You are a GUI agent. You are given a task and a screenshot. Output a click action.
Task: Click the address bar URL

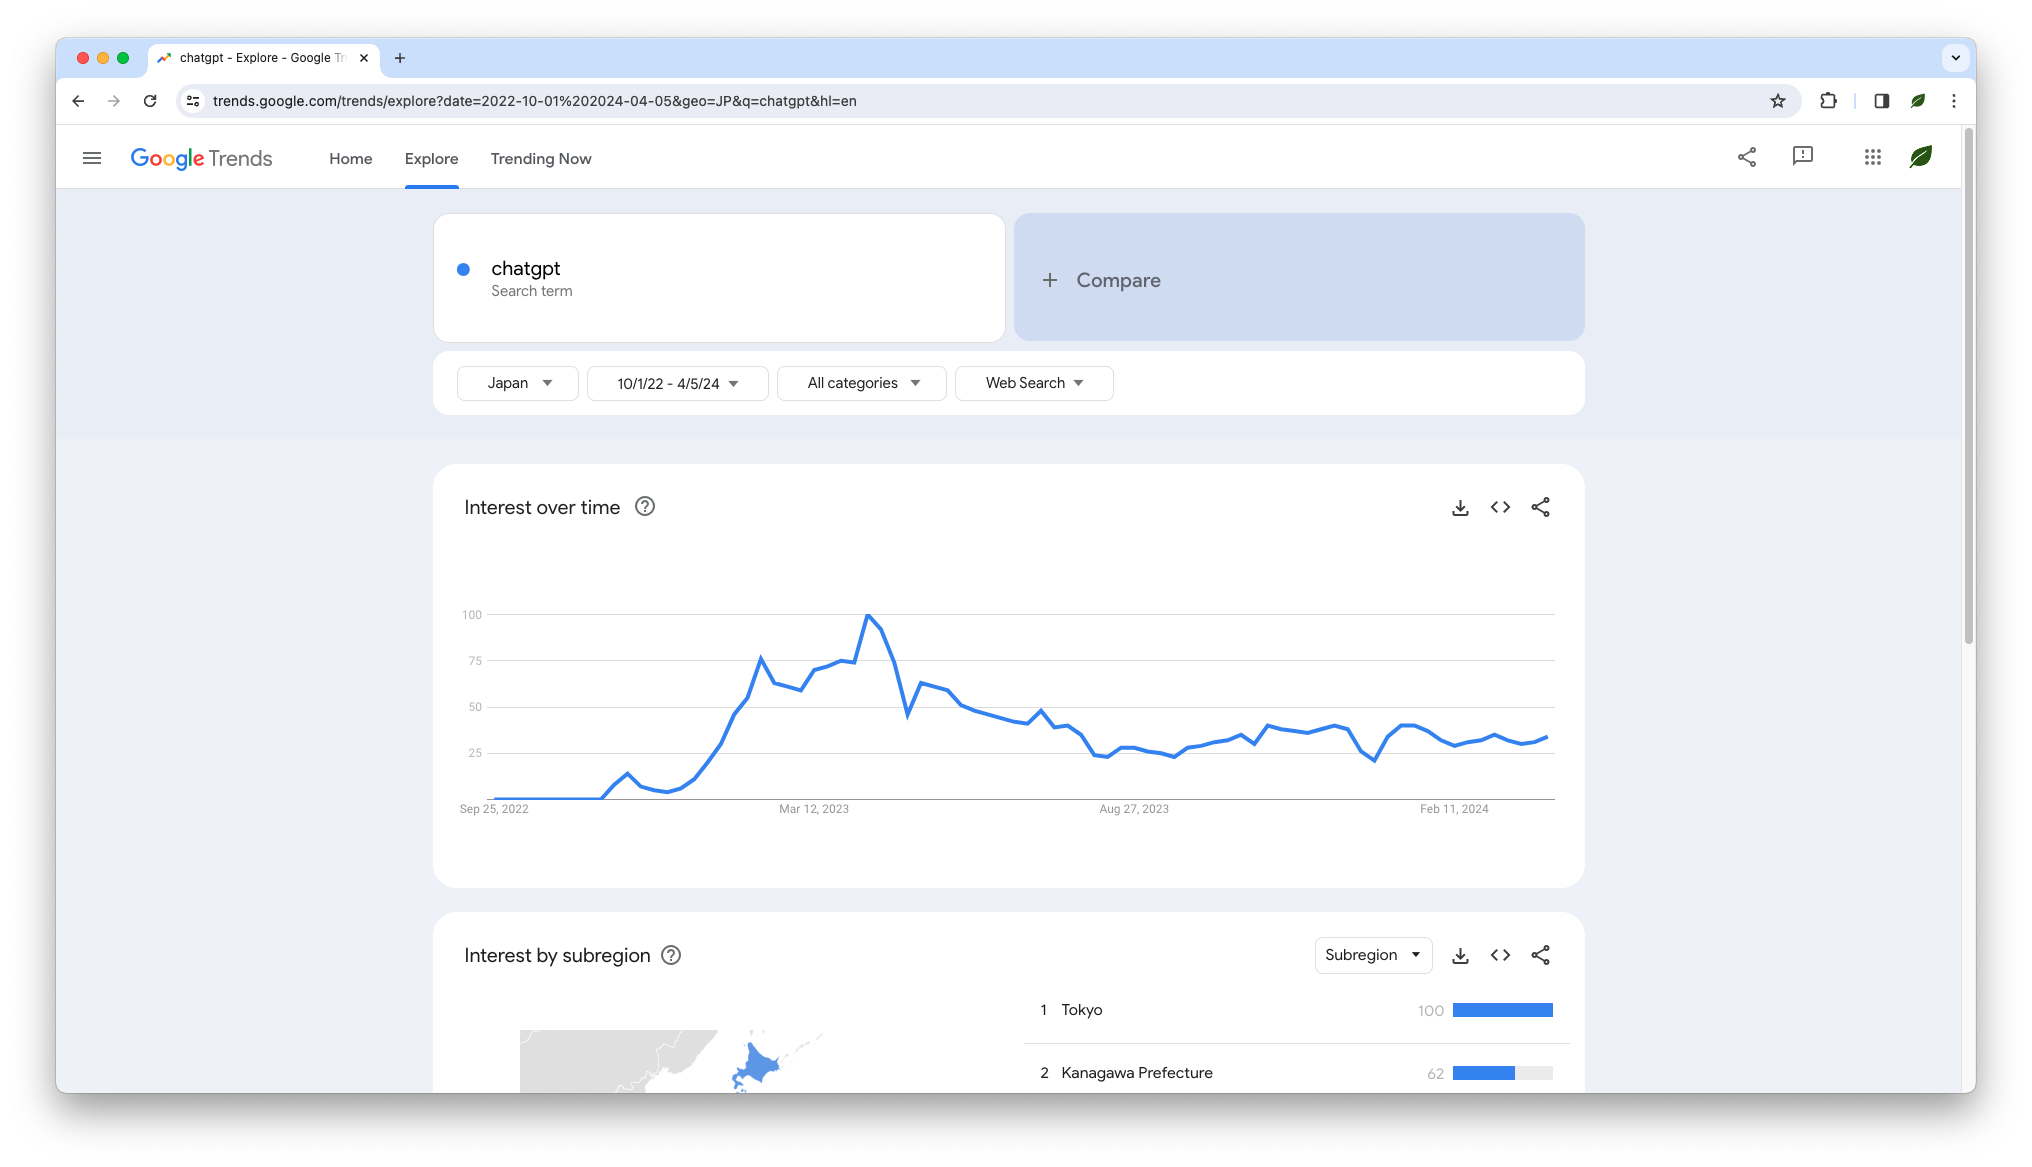coord(534,101)
